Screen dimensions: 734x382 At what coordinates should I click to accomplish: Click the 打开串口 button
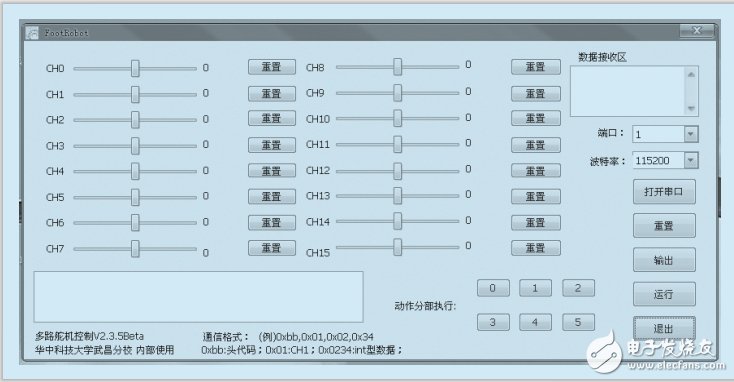point(664,191)
